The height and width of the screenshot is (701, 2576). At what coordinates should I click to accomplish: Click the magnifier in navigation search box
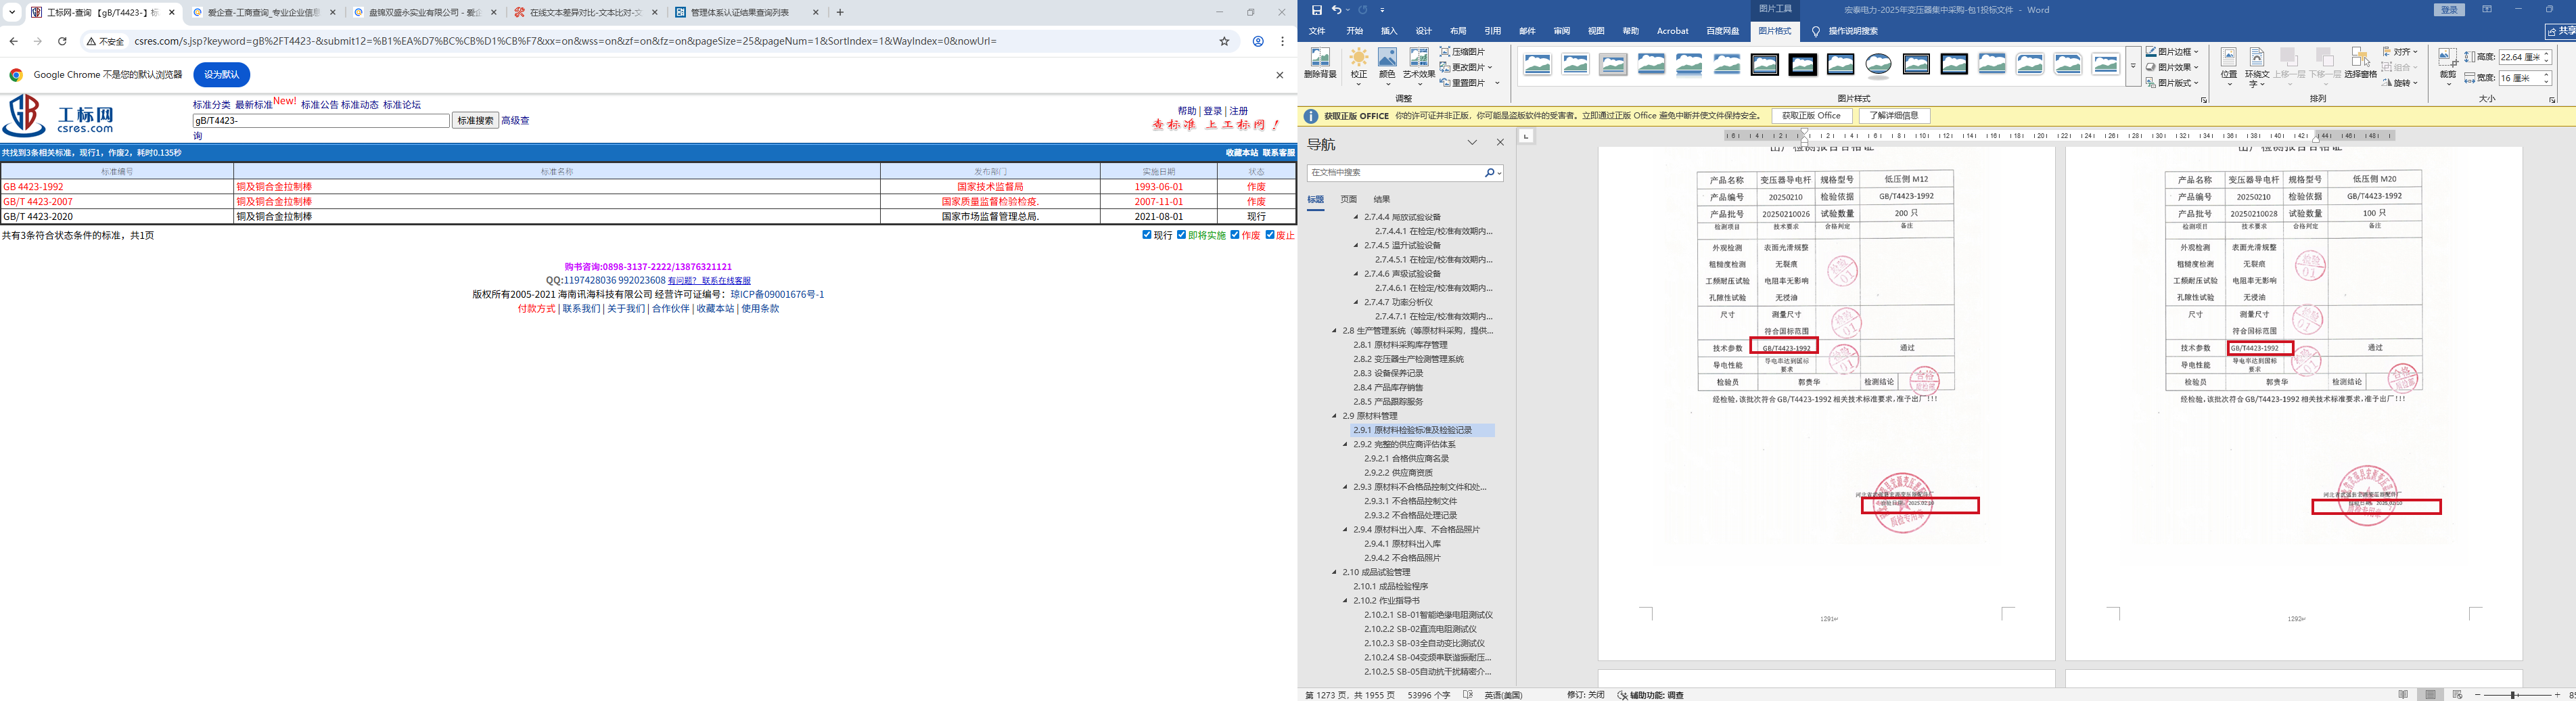[x=1489, y=173]
